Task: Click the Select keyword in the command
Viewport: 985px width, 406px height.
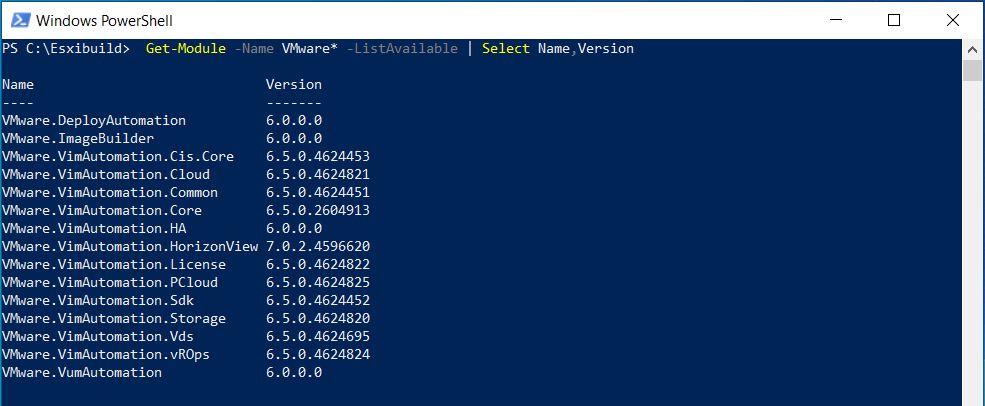Action: [x=506, y=48]
